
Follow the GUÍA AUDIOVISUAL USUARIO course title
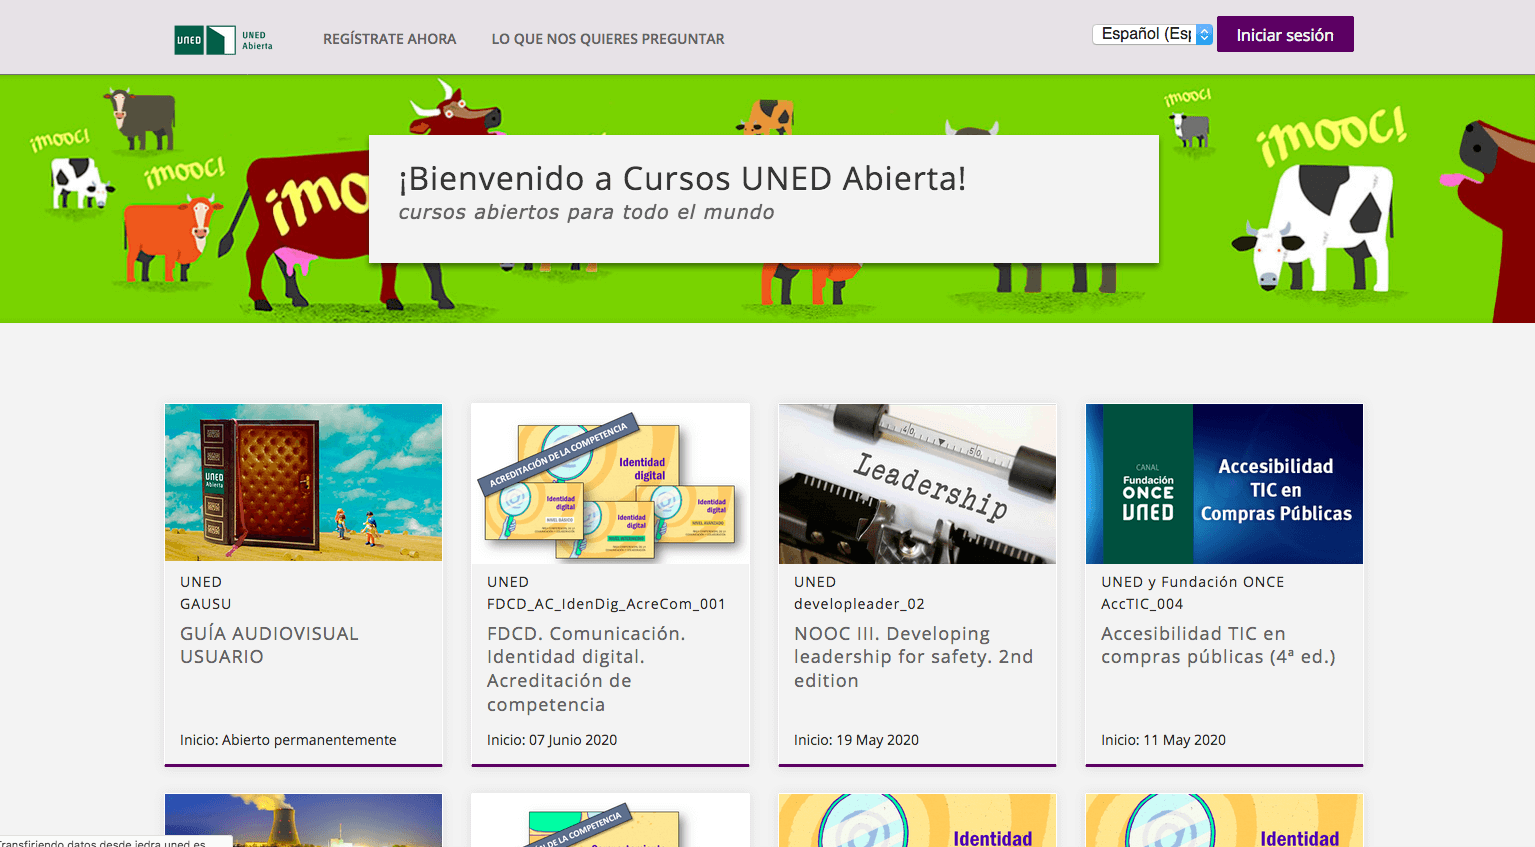point(269,645)
